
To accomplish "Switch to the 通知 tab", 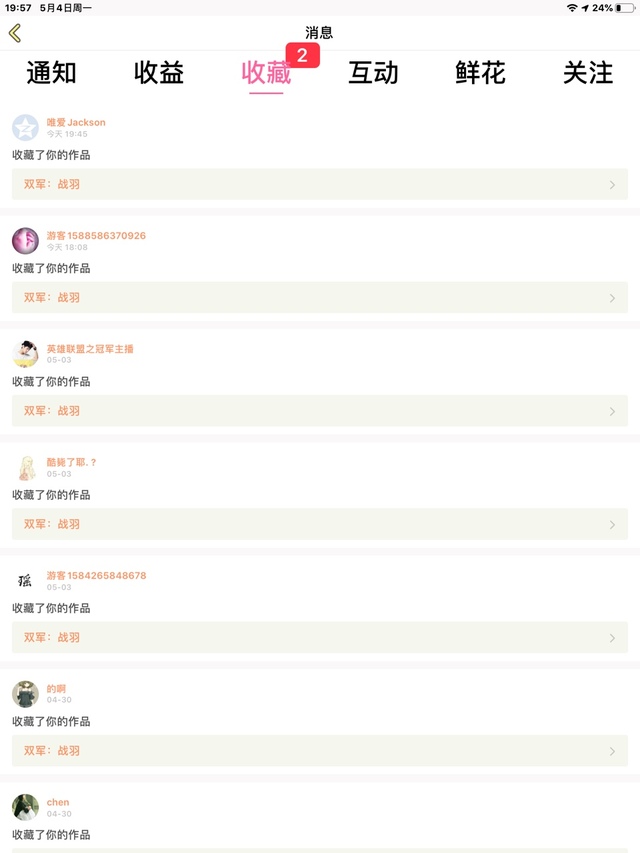I will pos(51,73).
